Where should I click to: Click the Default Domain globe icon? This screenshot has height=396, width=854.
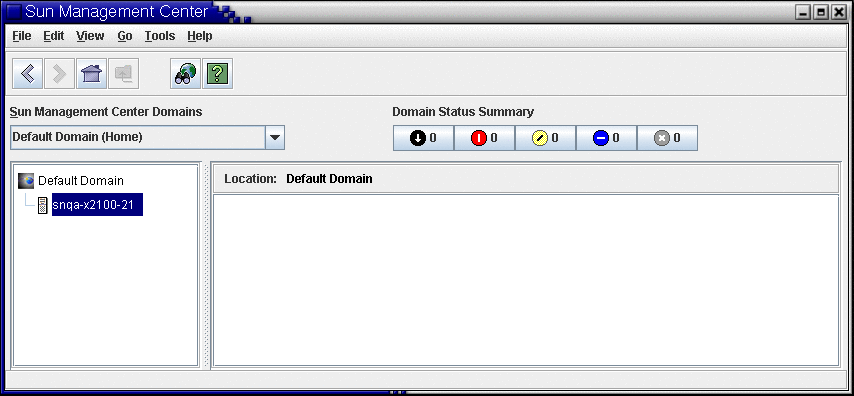[26, 180]
